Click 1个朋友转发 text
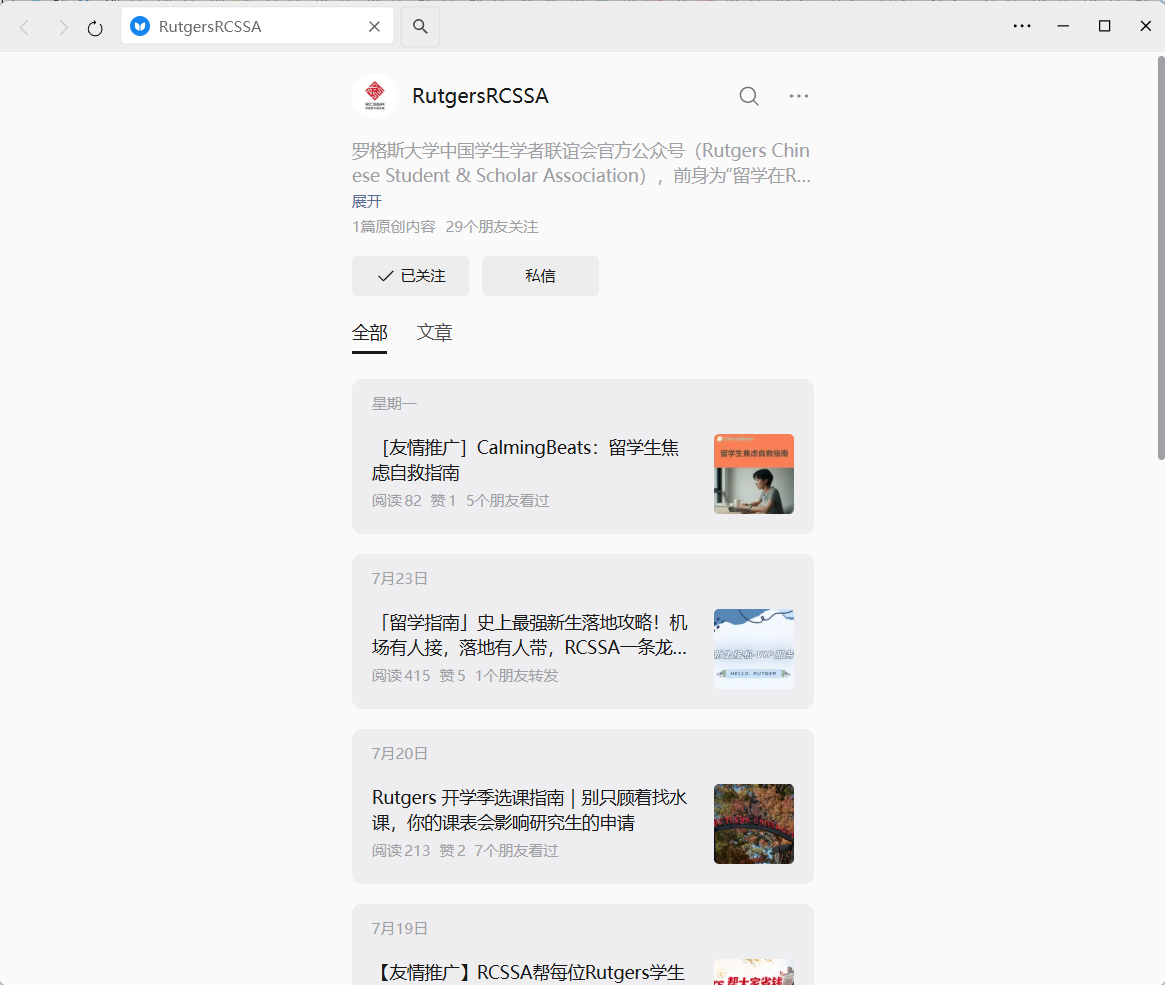The image size is (1165, 985). coord(516,676)
